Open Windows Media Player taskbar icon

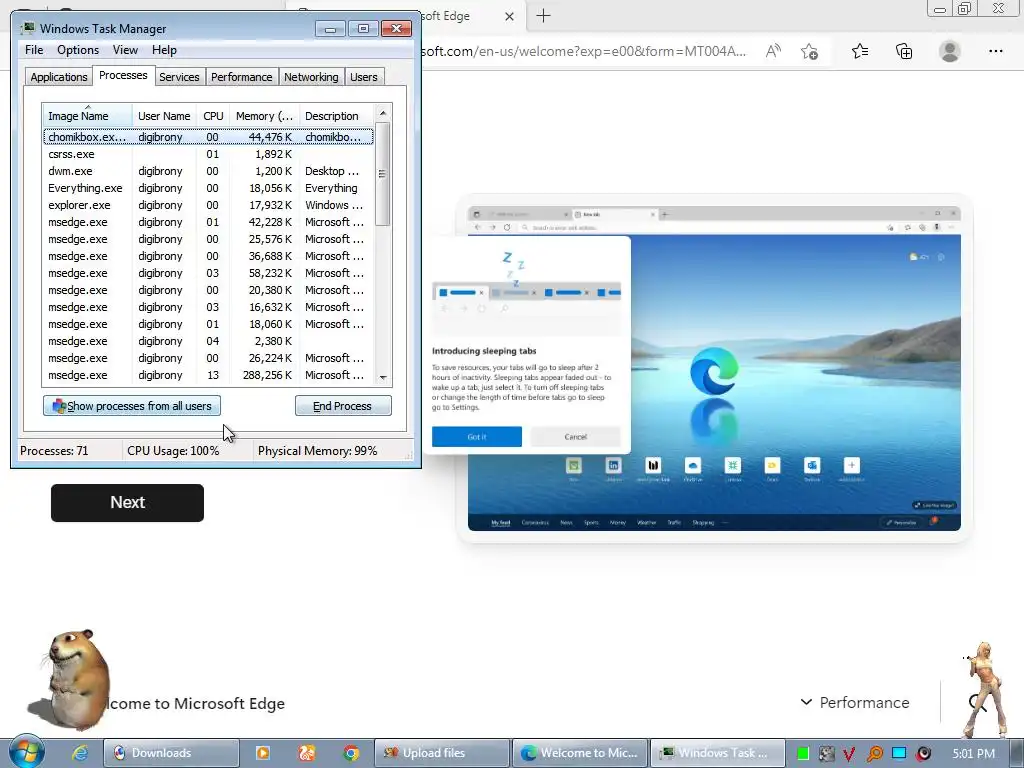pos(263,753)
